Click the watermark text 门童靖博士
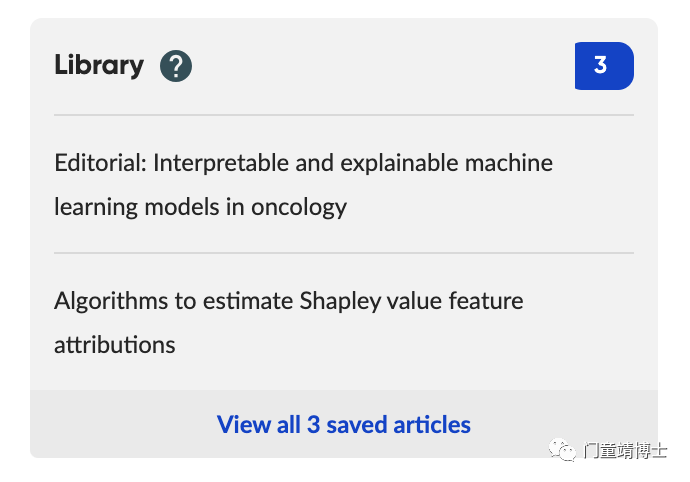Screen dimensions: 690x482 (625, 450)
